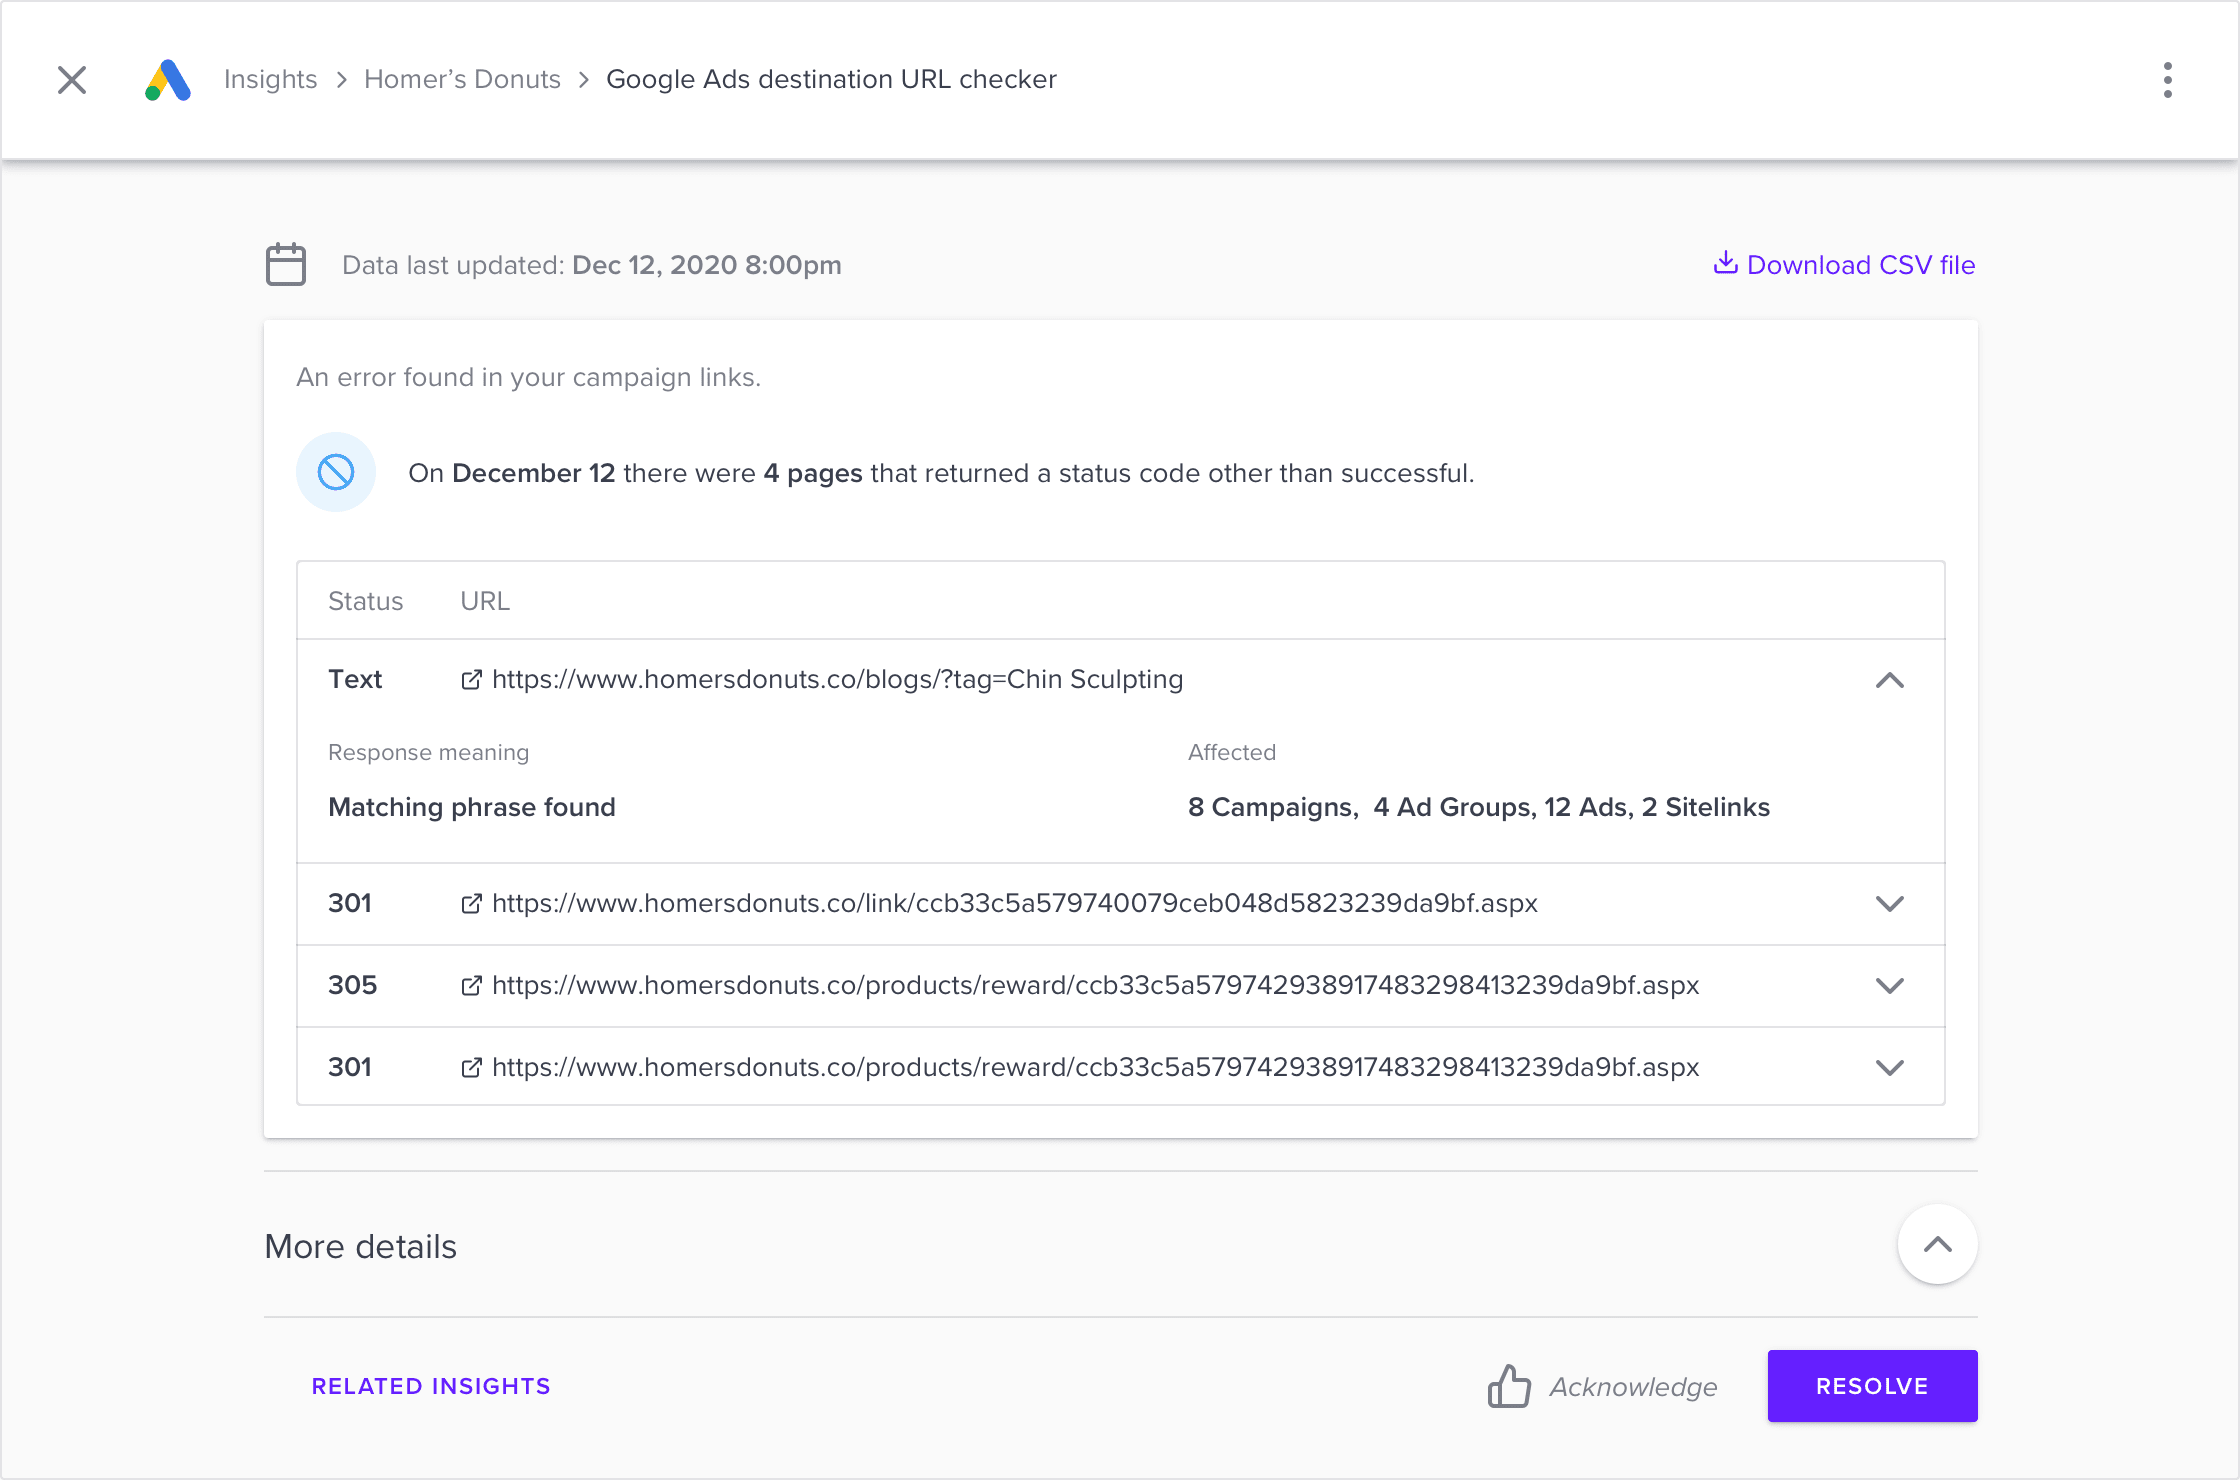Open Related Insights
This screenshot has height=1480, width=2240.
(431, 1386)
